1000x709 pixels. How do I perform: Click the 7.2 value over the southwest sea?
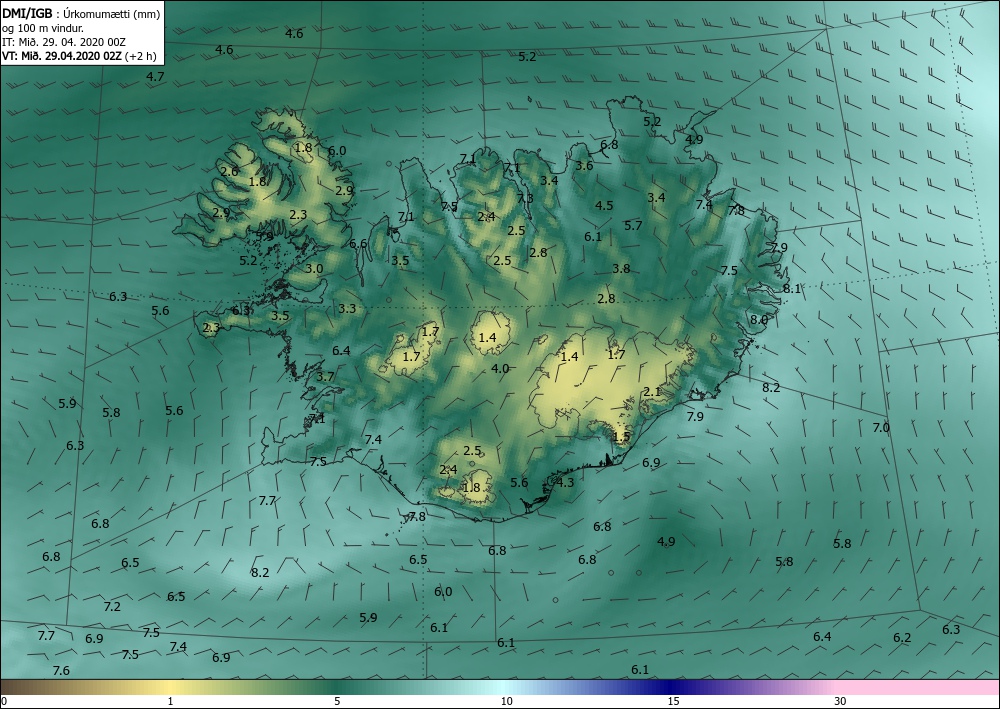pos(112,606)
